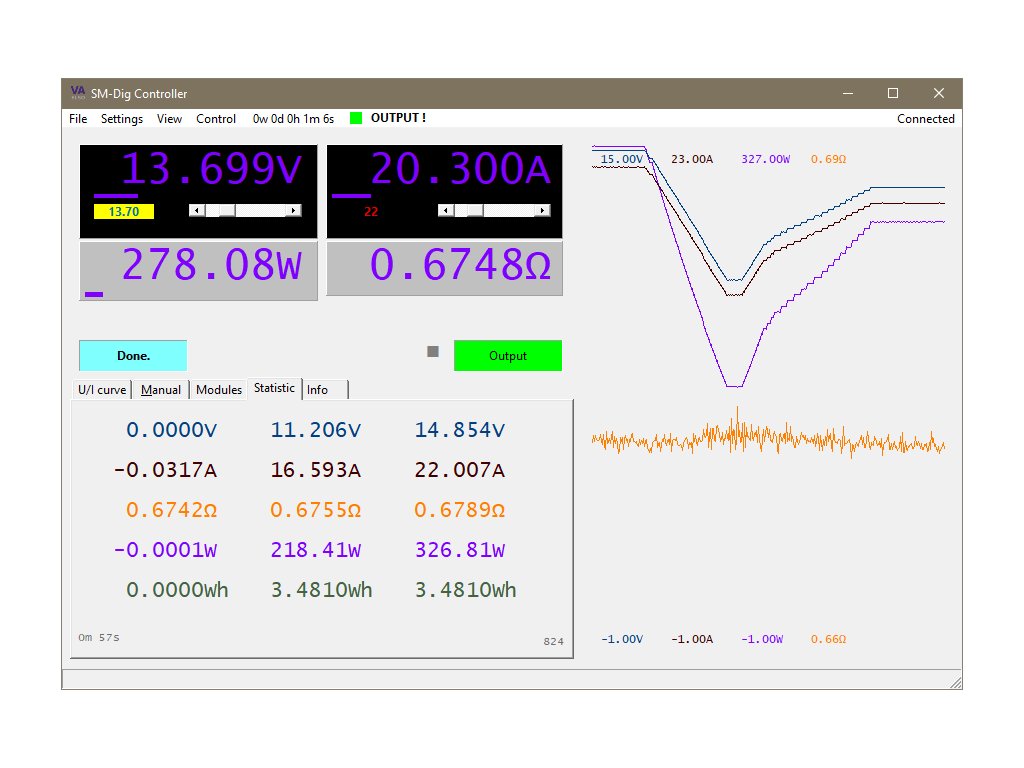This screenshot has height=768, width=1024.
Task: Click the window resize grip in status bar
Action: coord(954,682)
